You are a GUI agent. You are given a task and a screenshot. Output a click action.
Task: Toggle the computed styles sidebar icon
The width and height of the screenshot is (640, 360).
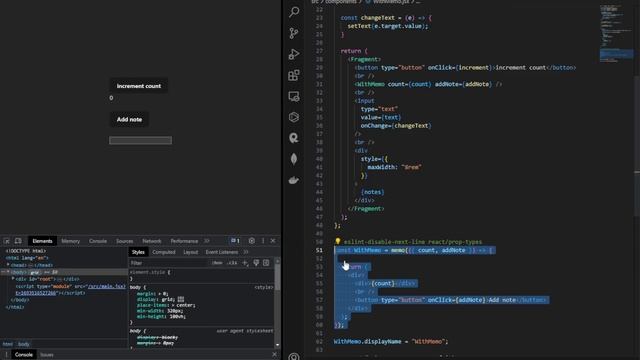point(266,263)
